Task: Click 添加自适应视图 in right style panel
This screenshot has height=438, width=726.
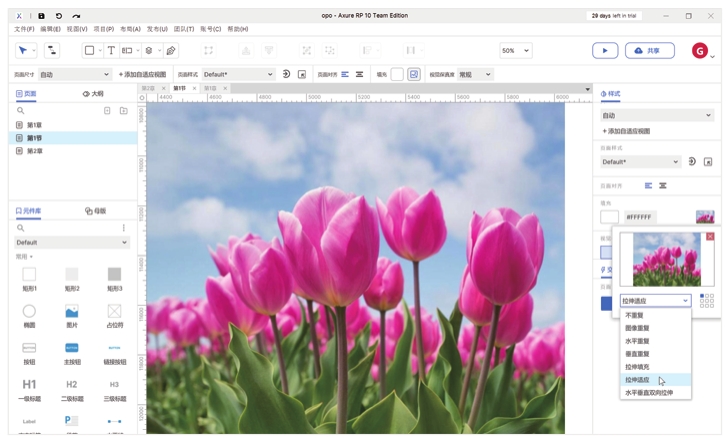Action: point(627,131)
